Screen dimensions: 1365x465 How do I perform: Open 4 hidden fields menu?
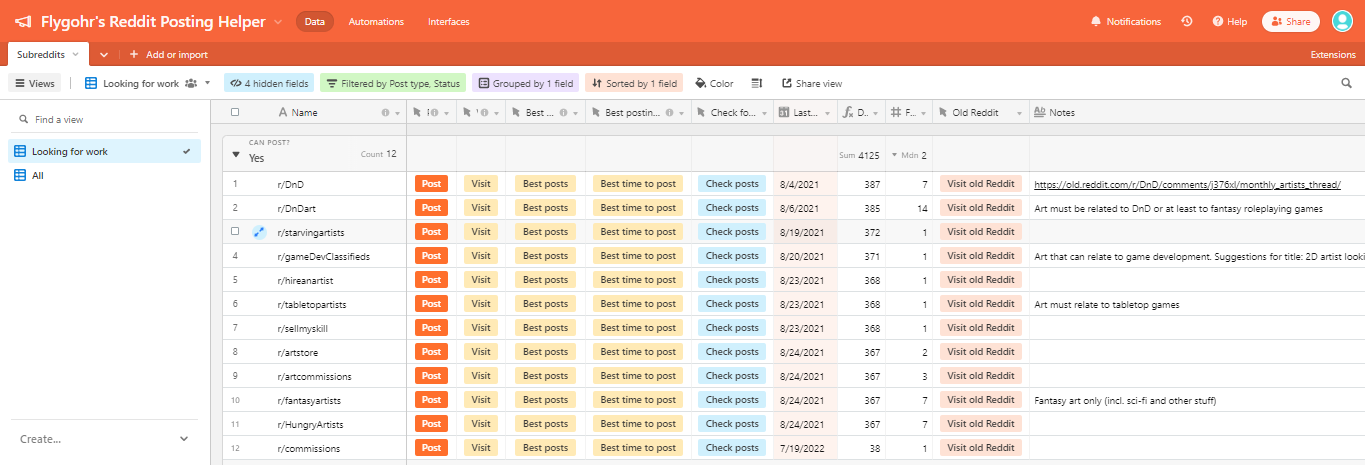[x=268, y=84]
